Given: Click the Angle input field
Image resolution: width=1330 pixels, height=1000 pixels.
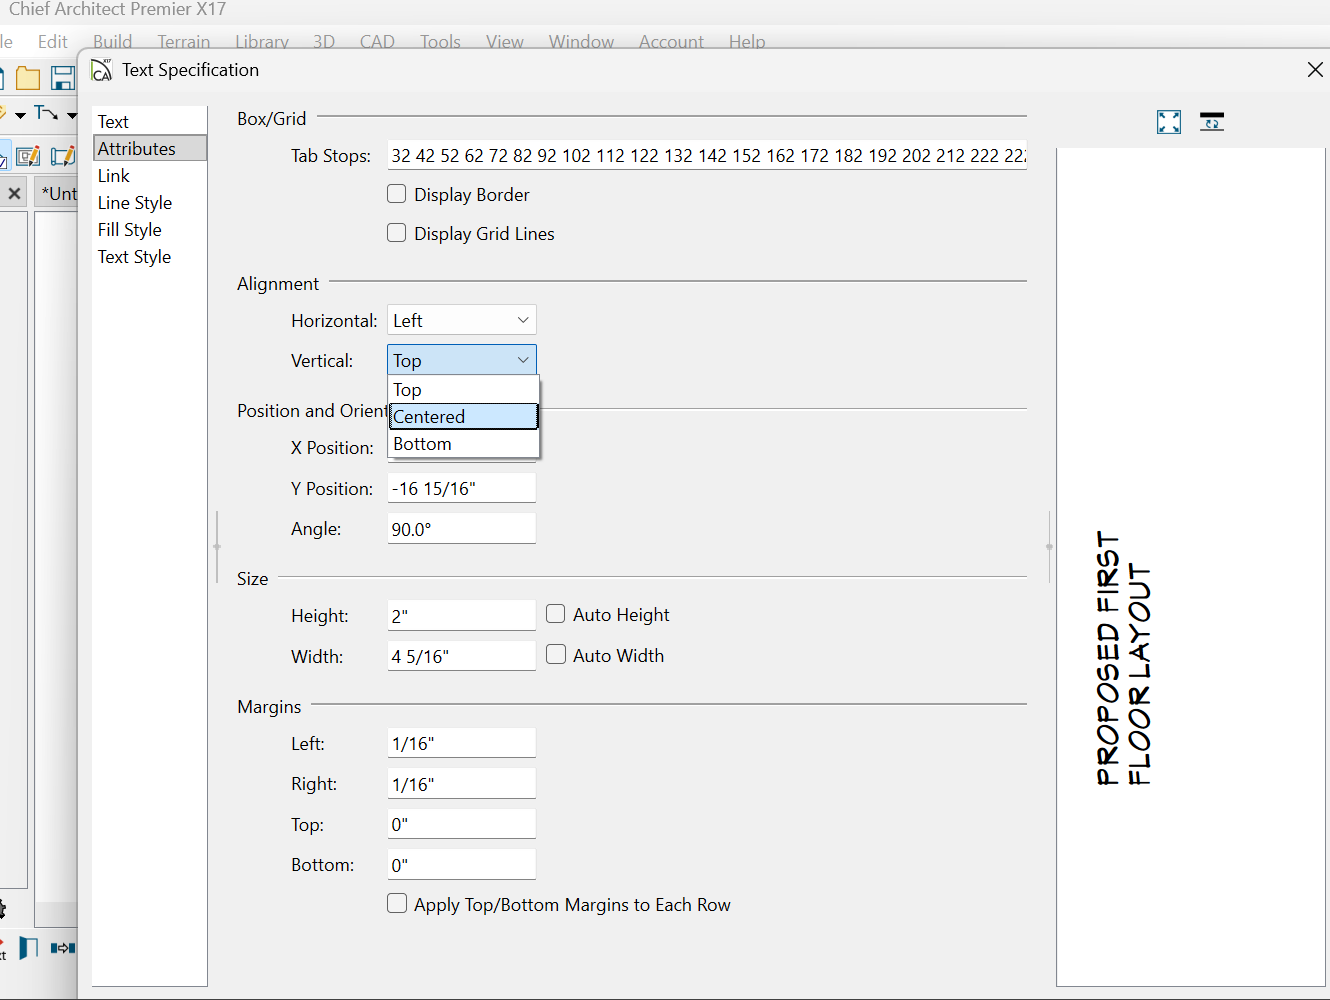Looking at the screenshot, I should pos(462,529).
